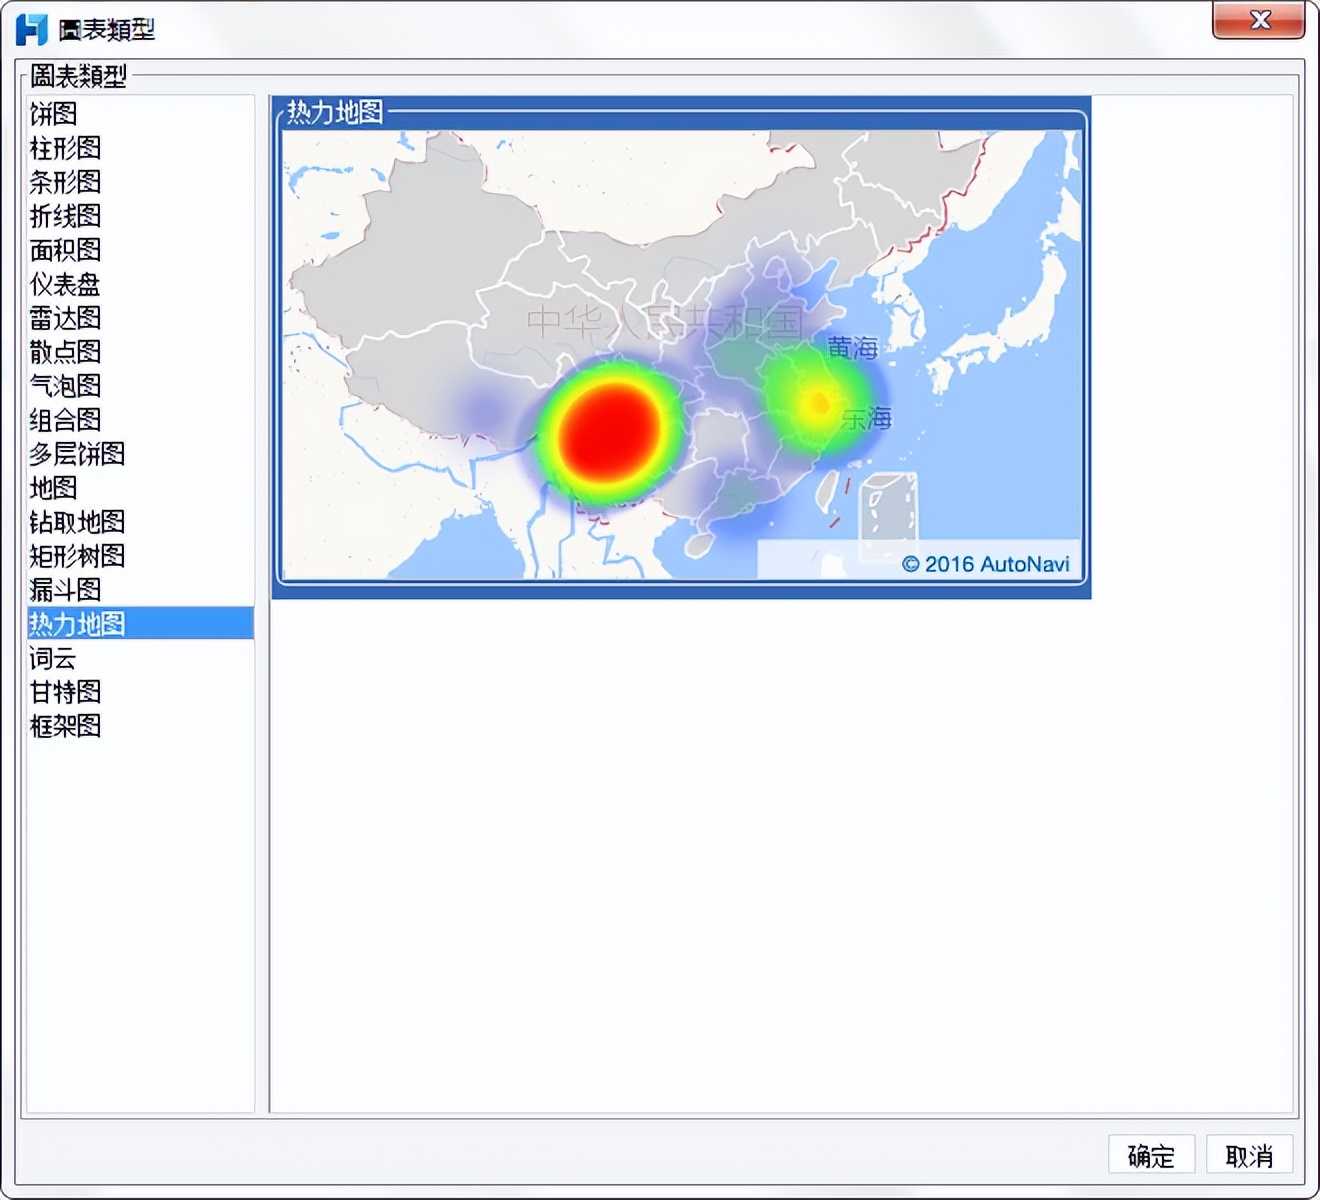Image resolution: width=1320 pixels, height=1200 pixels.
Task: Pick the 漏斗图 (funnel chart) type
Action: coord(64,591)
